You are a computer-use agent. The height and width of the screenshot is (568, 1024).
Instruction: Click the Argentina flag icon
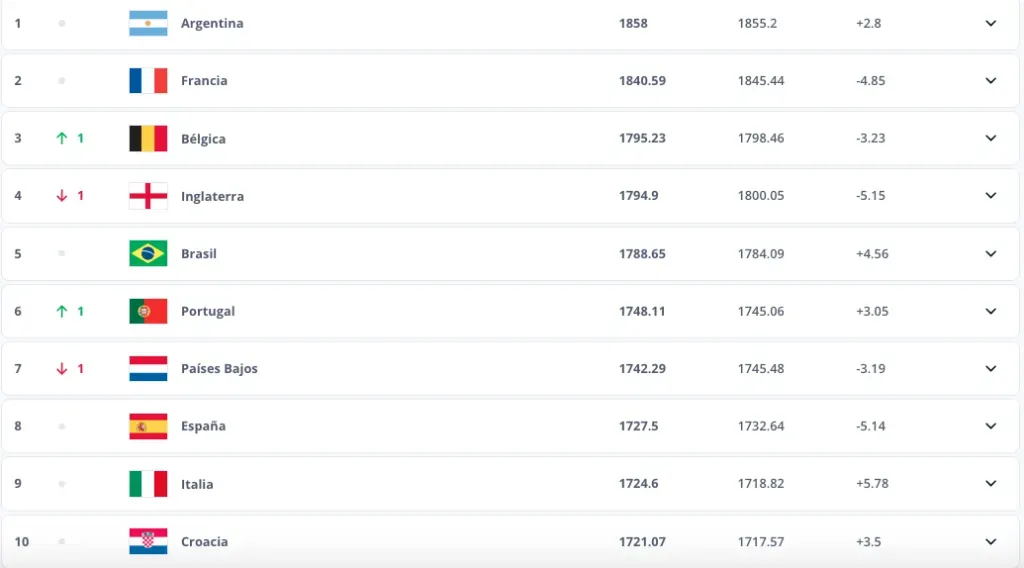pyautogui.click(x=148, y=23)
